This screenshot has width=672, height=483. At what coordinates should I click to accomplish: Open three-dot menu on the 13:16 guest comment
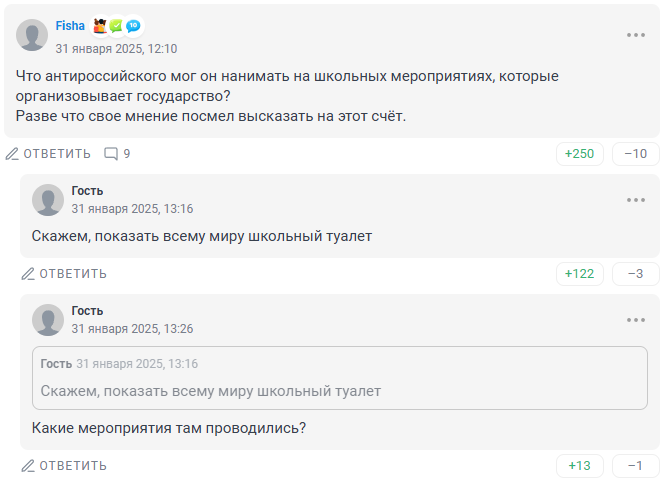[636, 200]
